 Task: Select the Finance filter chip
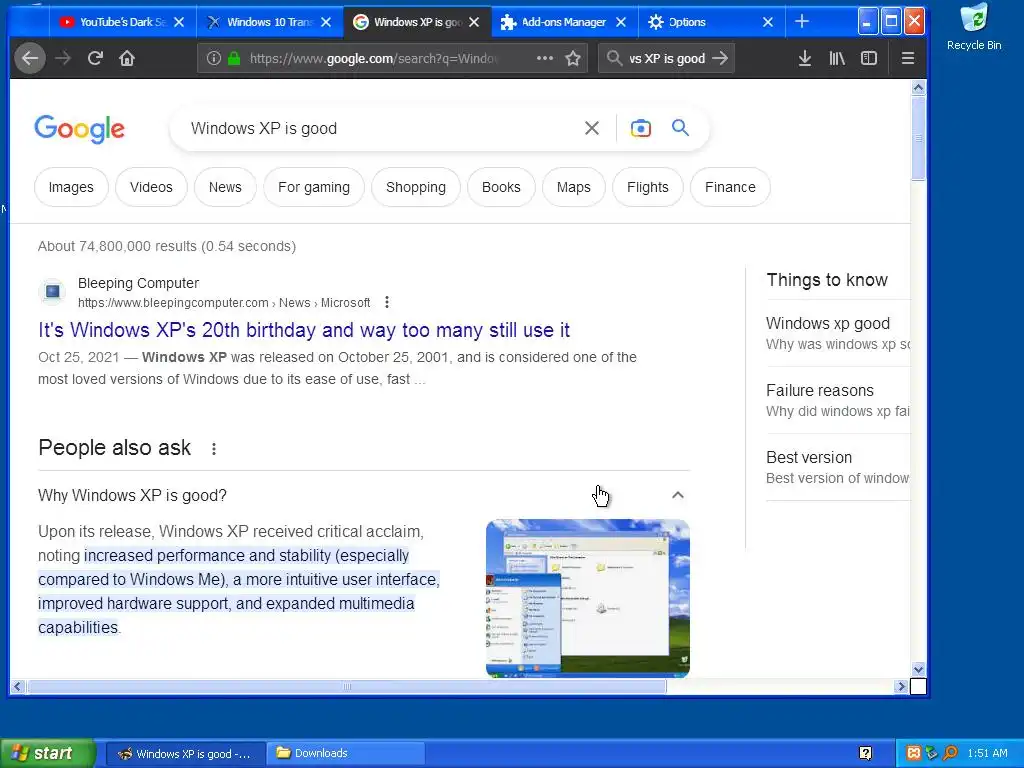tap(730, 187)
